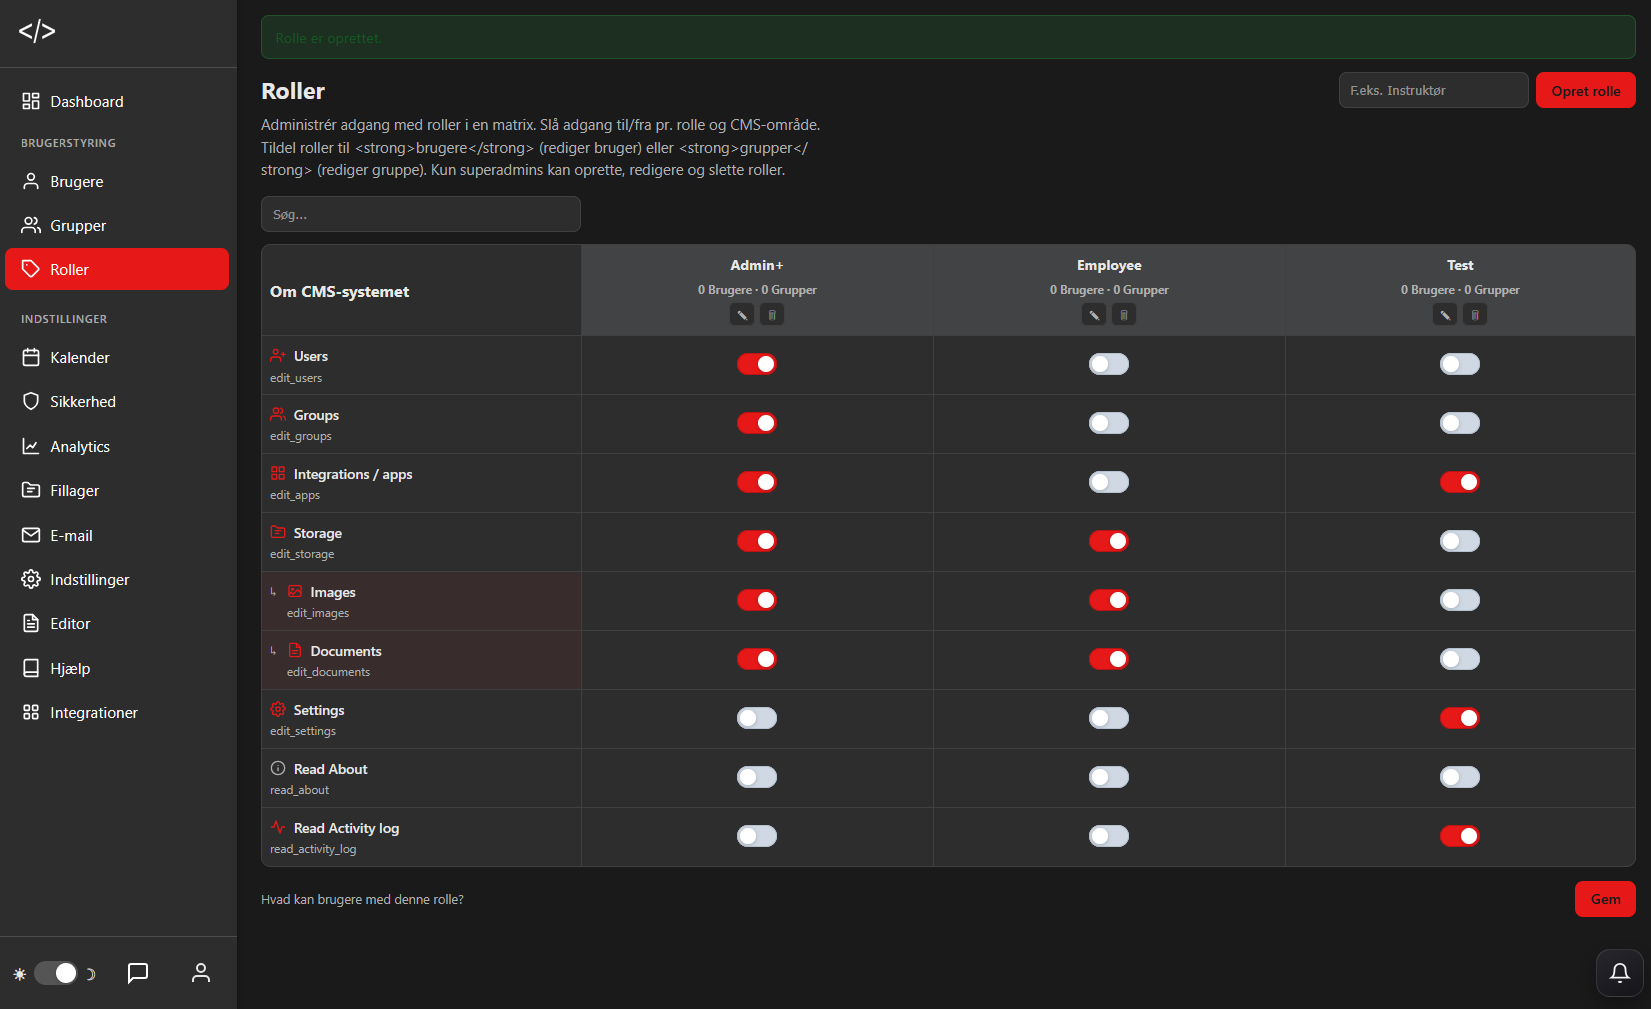Screen dimensions: 1651x1009
Task: Click the Dashboard grid icon in sidebar
Action: click(31, 101)
